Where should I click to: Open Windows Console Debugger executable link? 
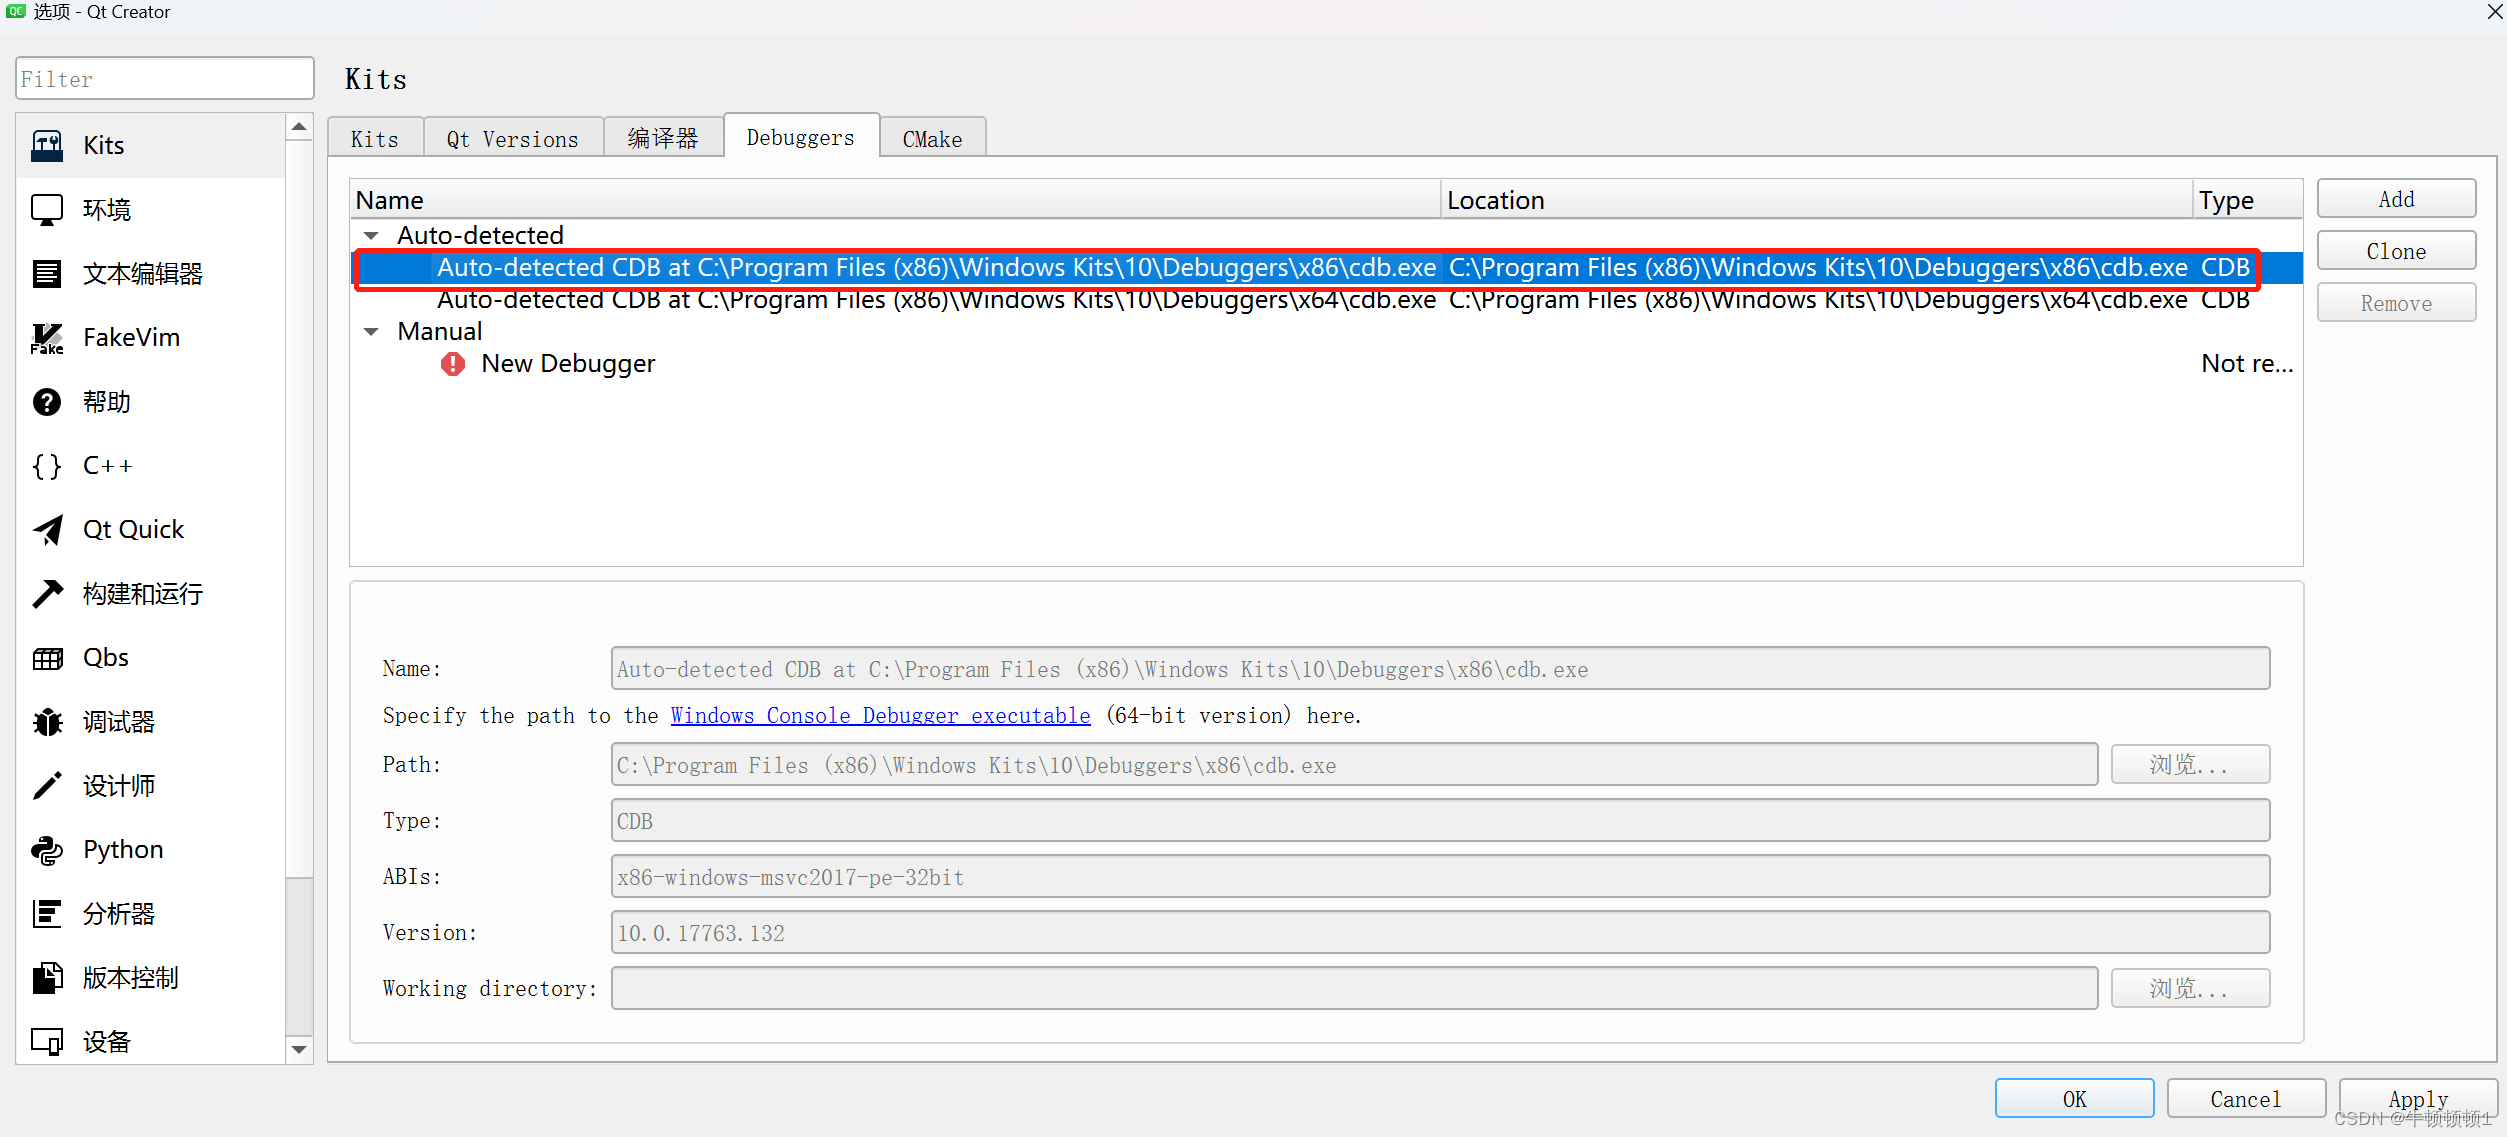[880, 716]
